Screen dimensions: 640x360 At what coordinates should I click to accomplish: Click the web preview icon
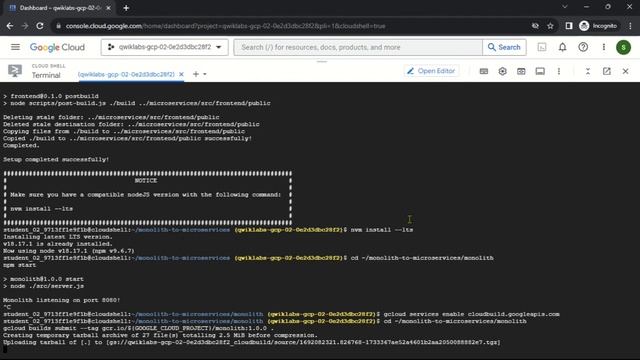(521, 71)
